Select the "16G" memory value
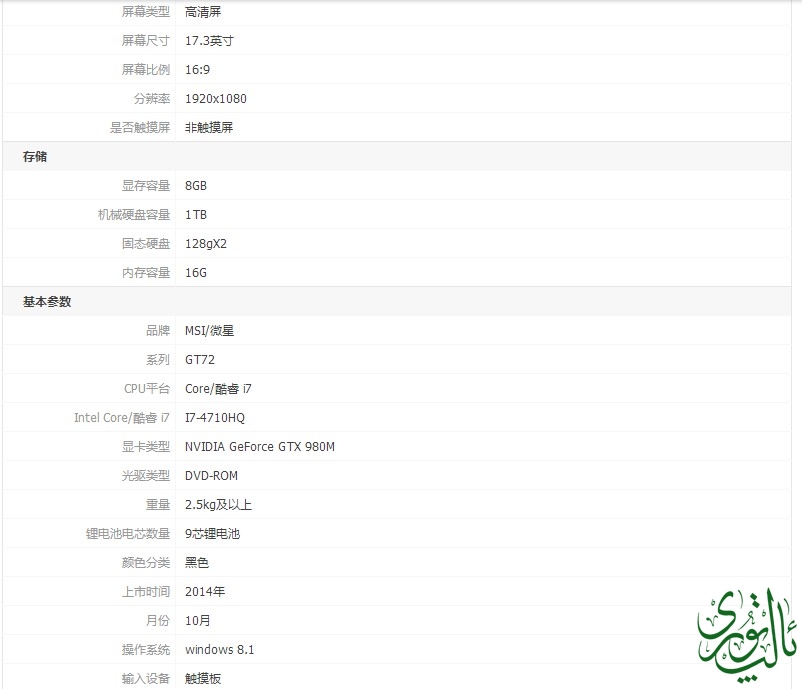The height and width of the screenshot is (689, 802). 196,273
